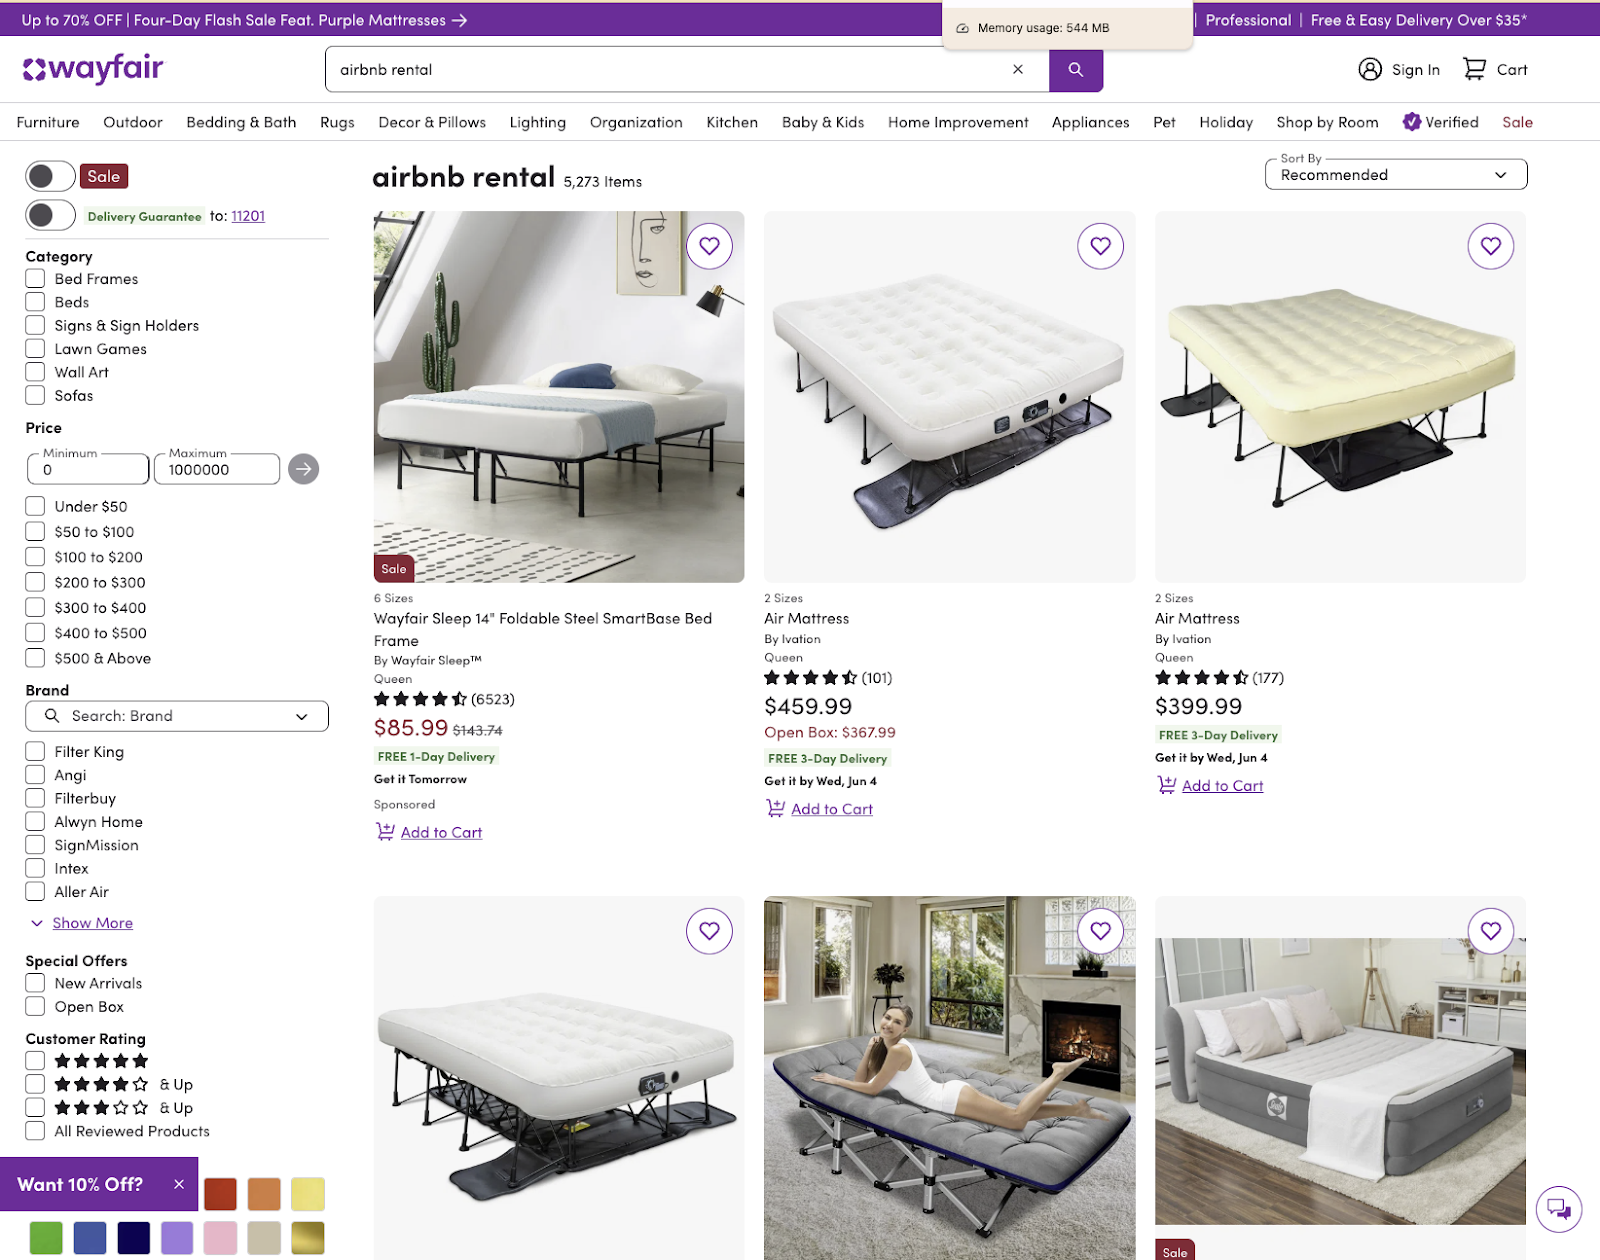Select the green color swatch

tap(46, 1238)
